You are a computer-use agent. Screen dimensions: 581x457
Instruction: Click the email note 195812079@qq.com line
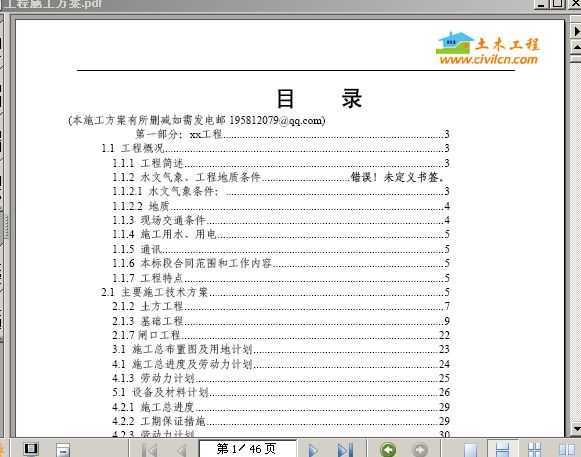pos(197,120)
